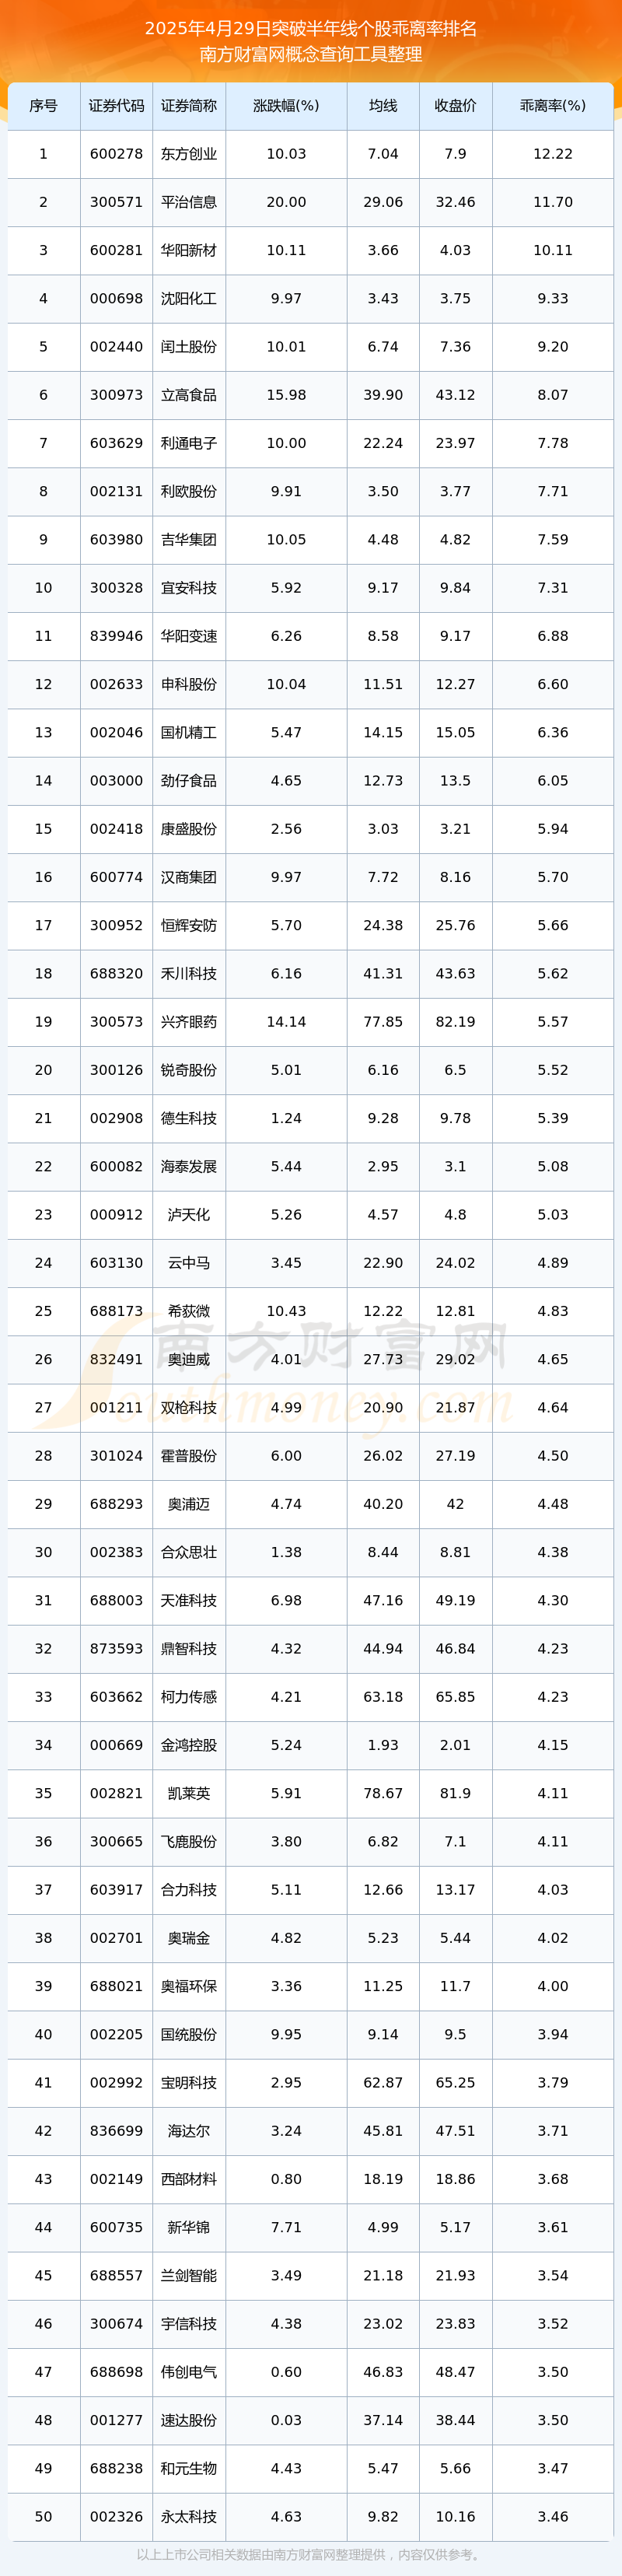
Task: Click stock name 合众思壮
Action: coord(189,1553)
